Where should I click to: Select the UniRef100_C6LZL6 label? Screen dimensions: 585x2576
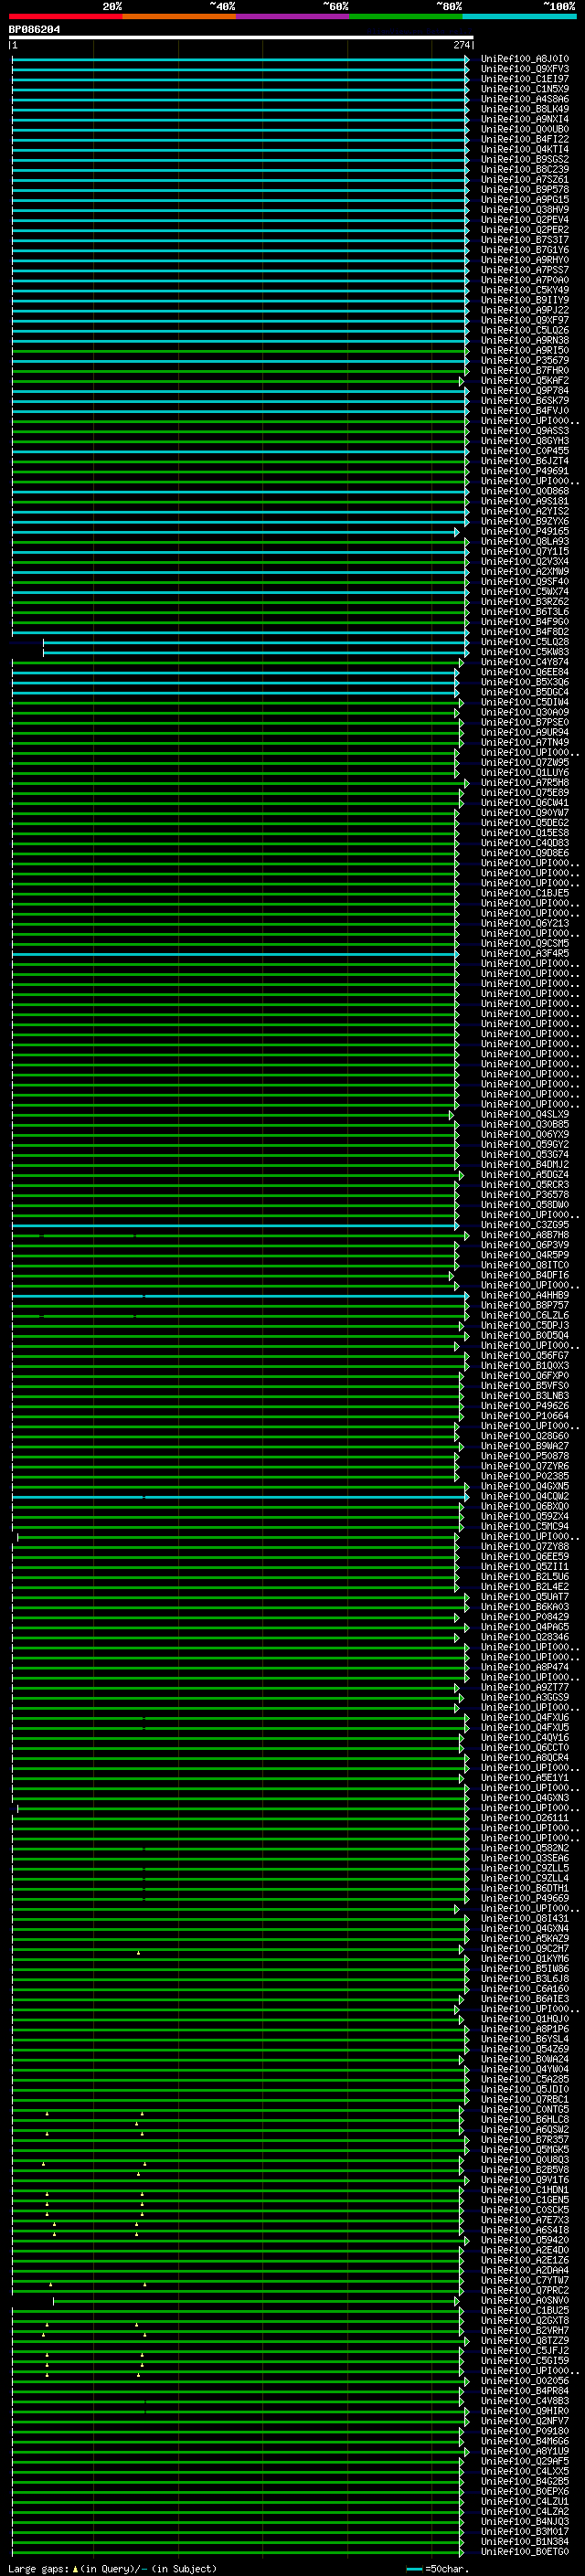(525, 1316)
